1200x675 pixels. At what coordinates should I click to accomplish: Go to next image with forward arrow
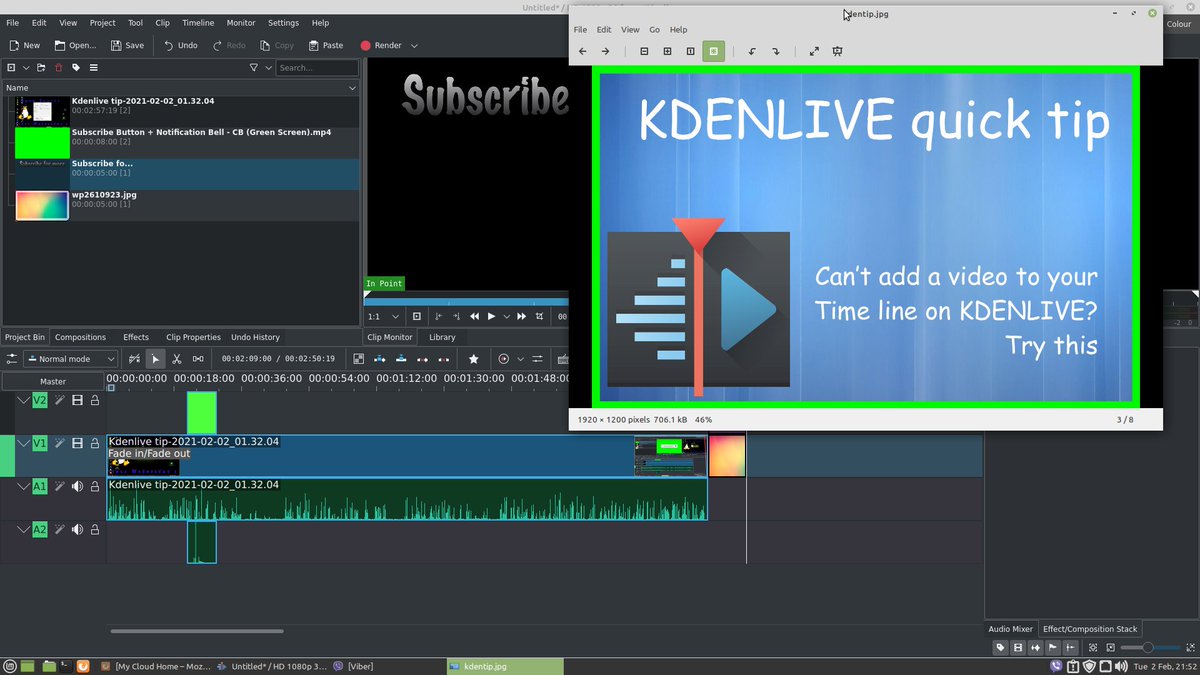605,51
